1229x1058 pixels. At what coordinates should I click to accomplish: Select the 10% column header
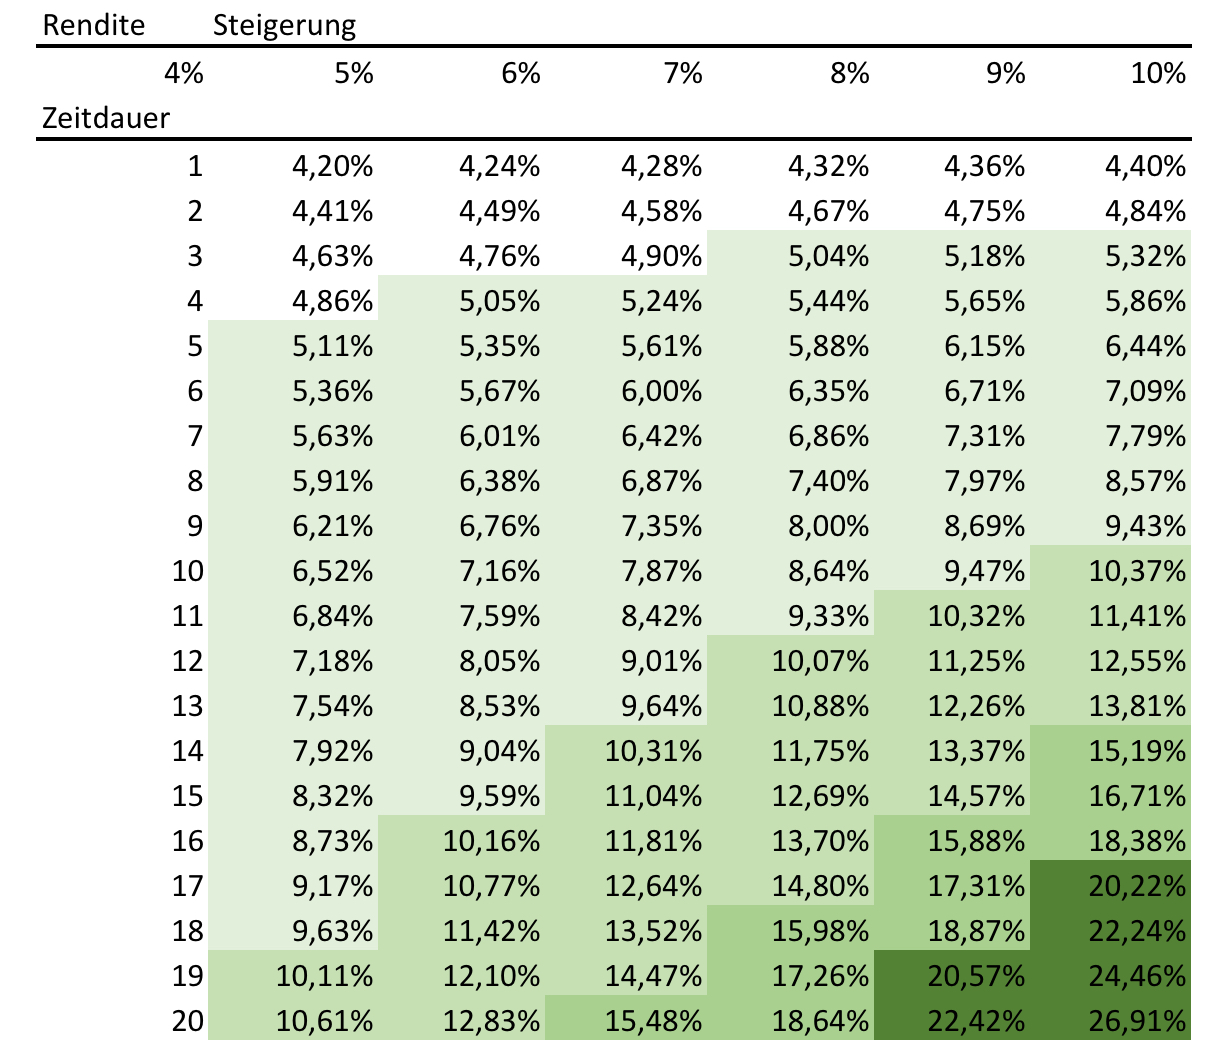coord(1157,73)
